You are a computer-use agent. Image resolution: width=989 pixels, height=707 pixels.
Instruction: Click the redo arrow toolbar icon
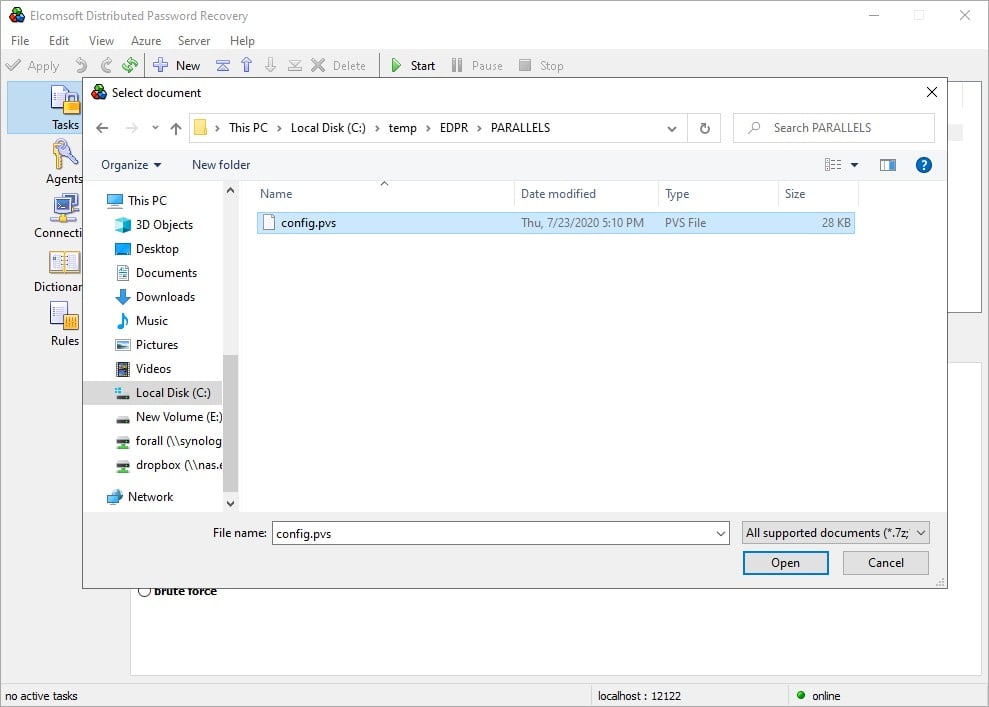(105, 65)
